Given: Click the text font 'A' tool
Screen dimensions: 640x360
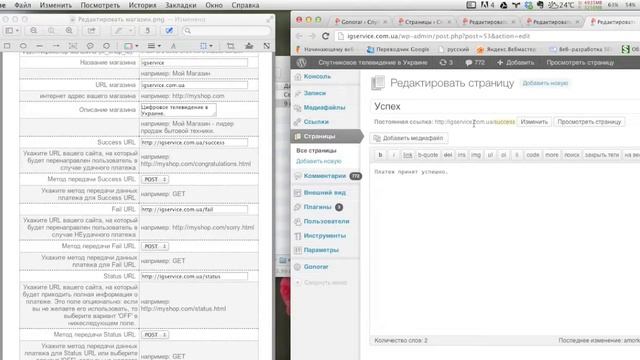Looking at the screenshot, I should (173, 46).
